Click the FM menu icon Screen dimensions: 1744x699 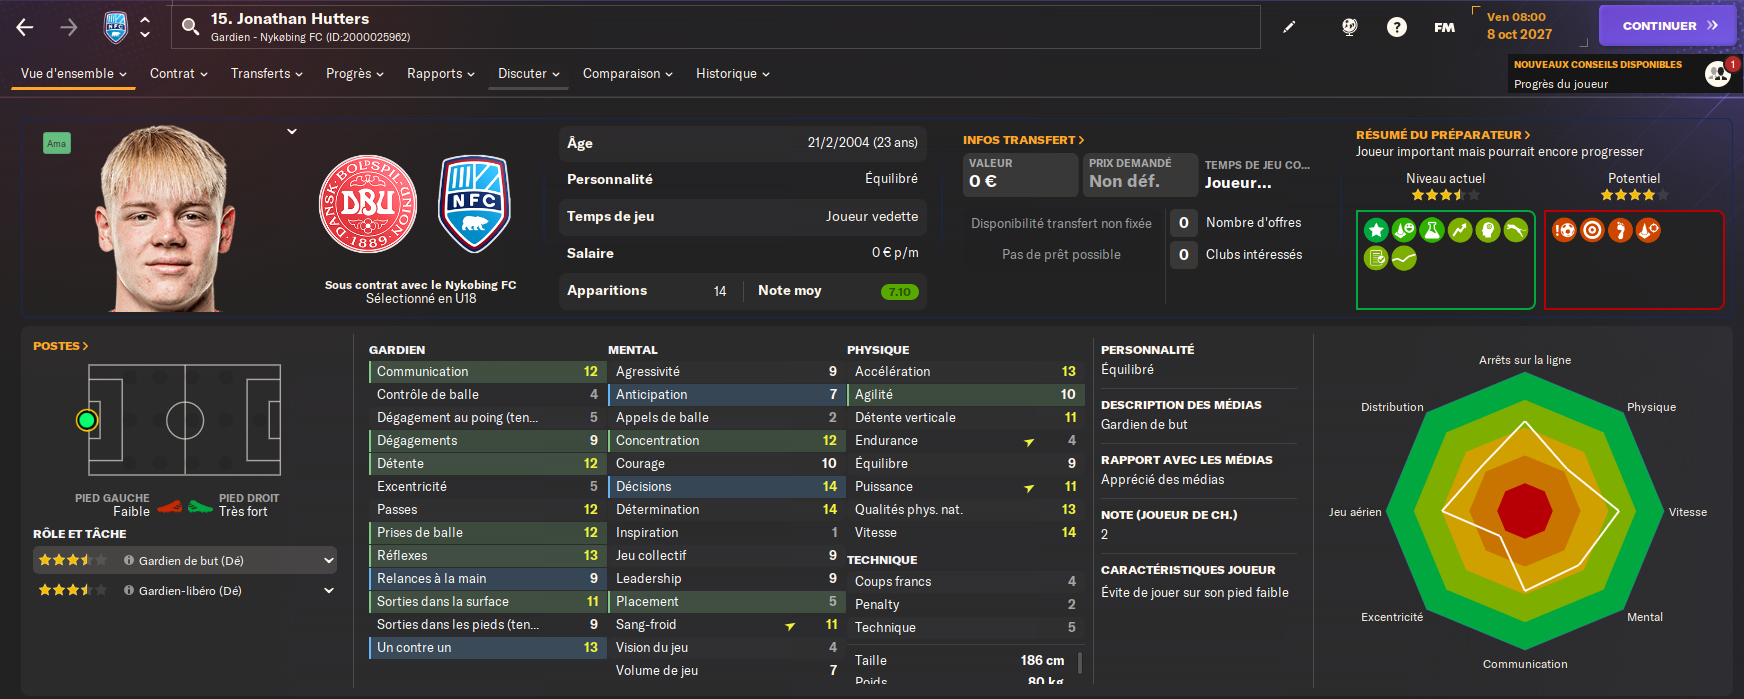click(x=1444, y=27)
